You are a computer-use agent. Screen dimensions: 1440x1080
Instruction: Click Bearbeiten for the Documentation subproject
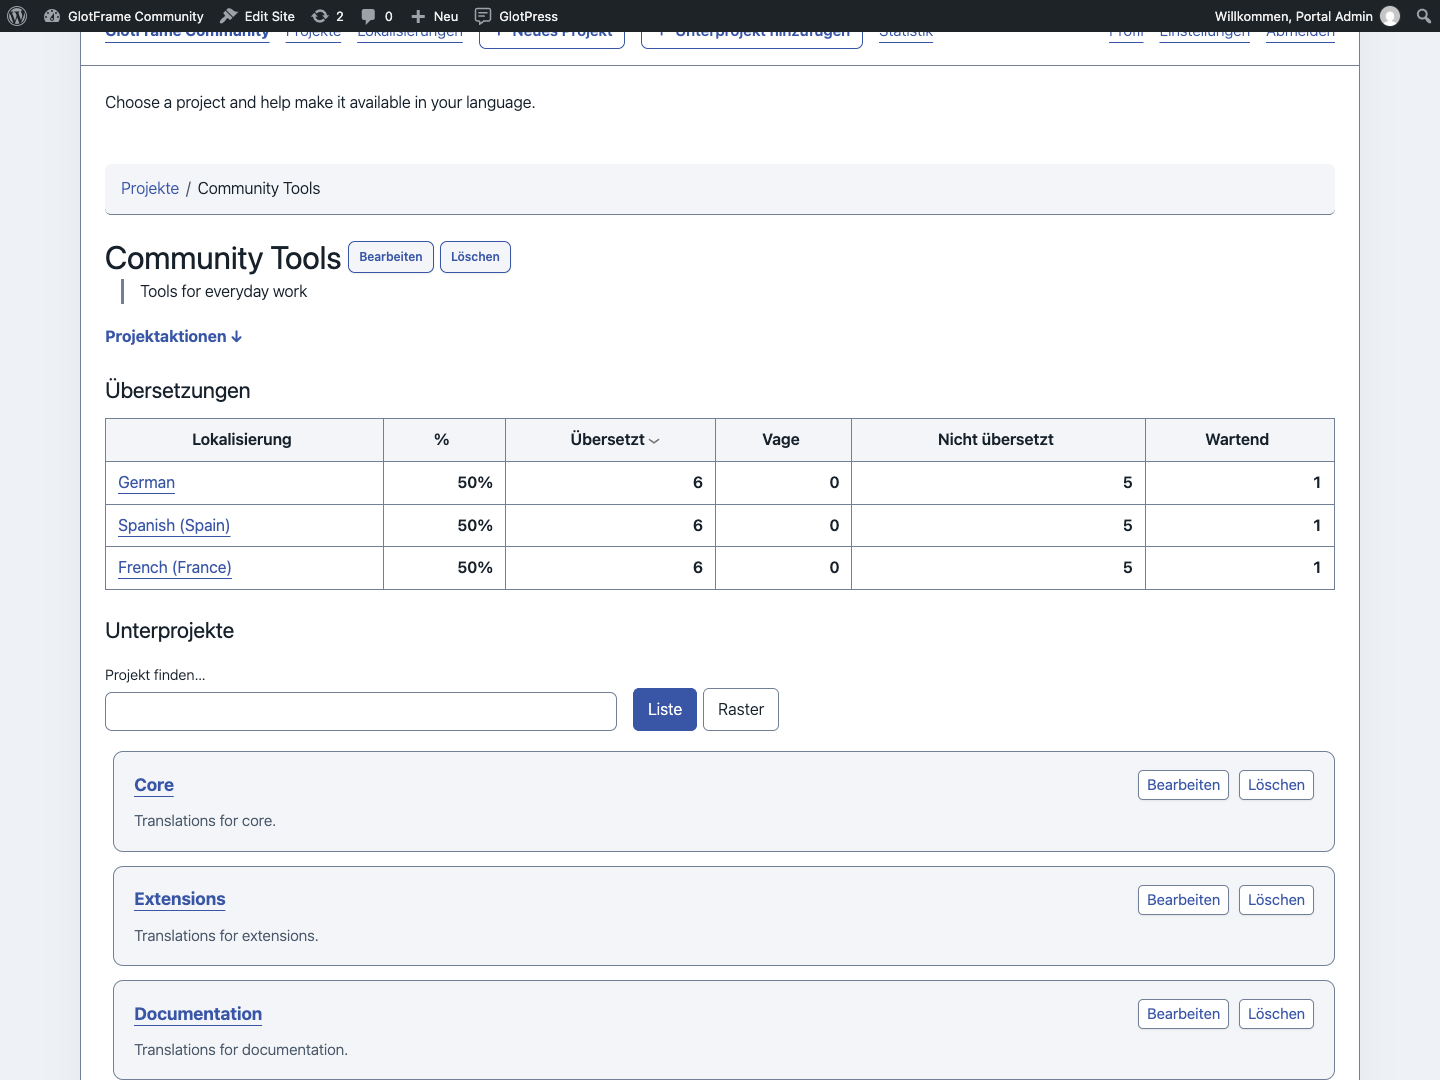[x=1183, y=1014]
